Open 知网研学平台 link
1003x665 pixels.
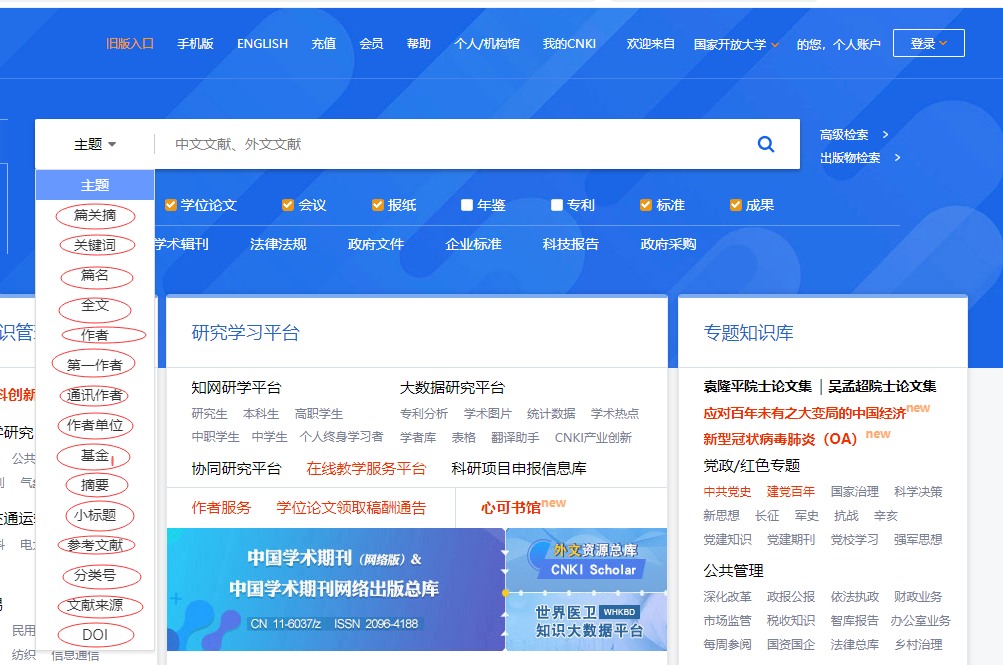[x=236, y=387]
